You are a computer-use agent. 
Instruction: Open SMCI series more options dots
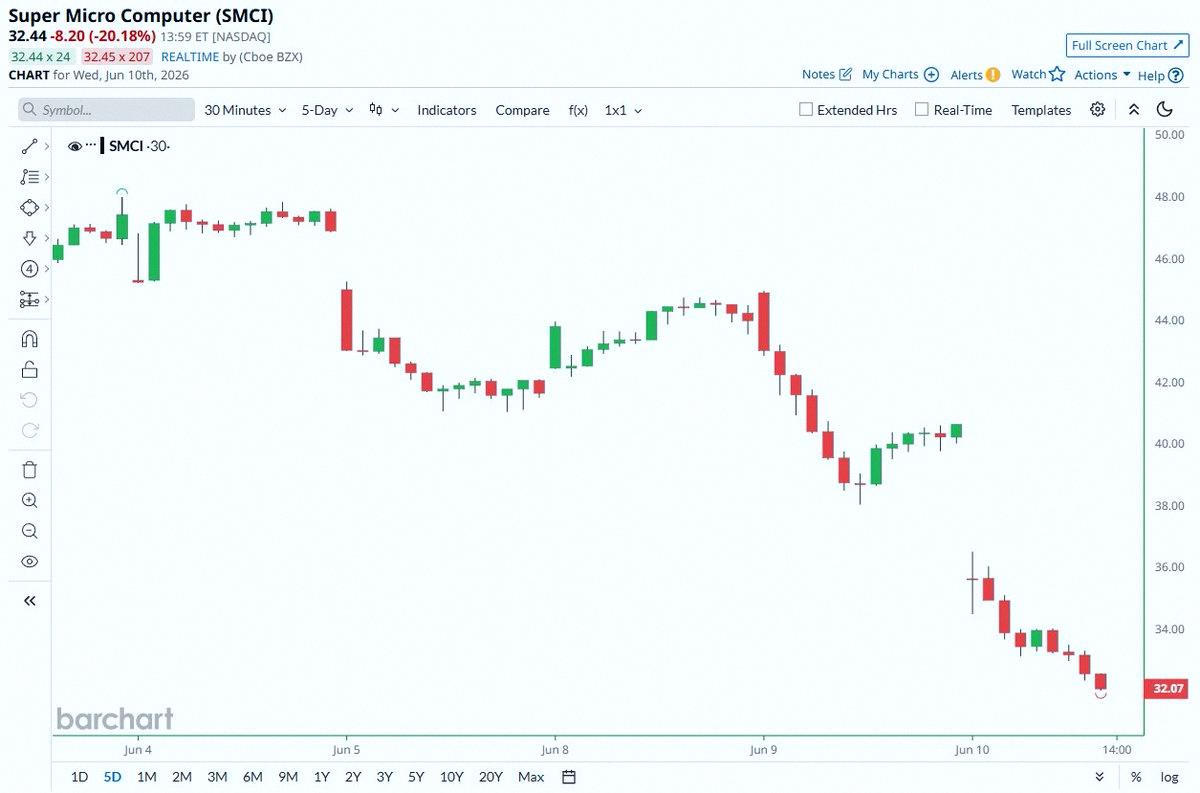click(x=91, y=145)
